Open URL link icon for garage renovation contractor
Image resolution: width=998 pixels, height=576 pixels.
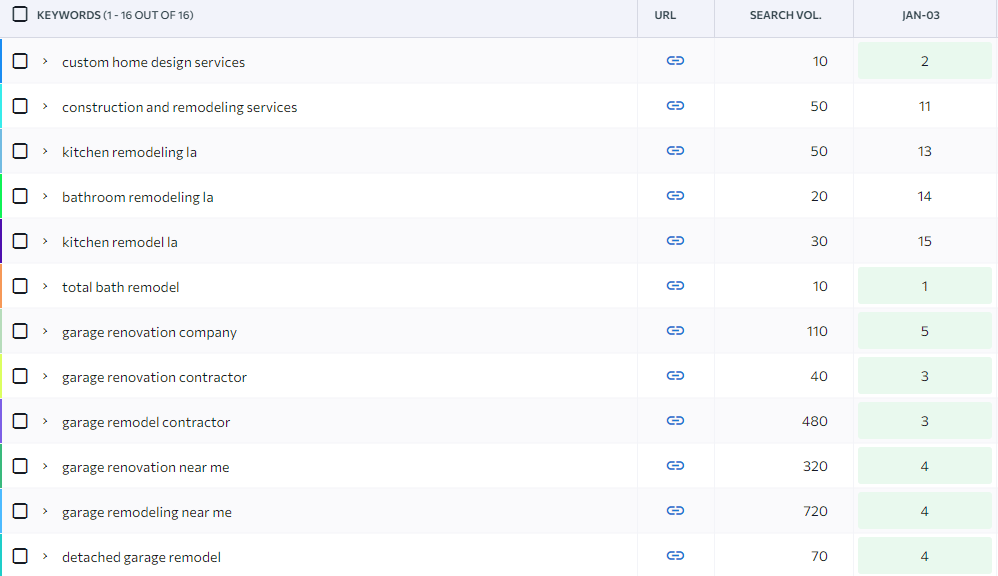[675, 376]
